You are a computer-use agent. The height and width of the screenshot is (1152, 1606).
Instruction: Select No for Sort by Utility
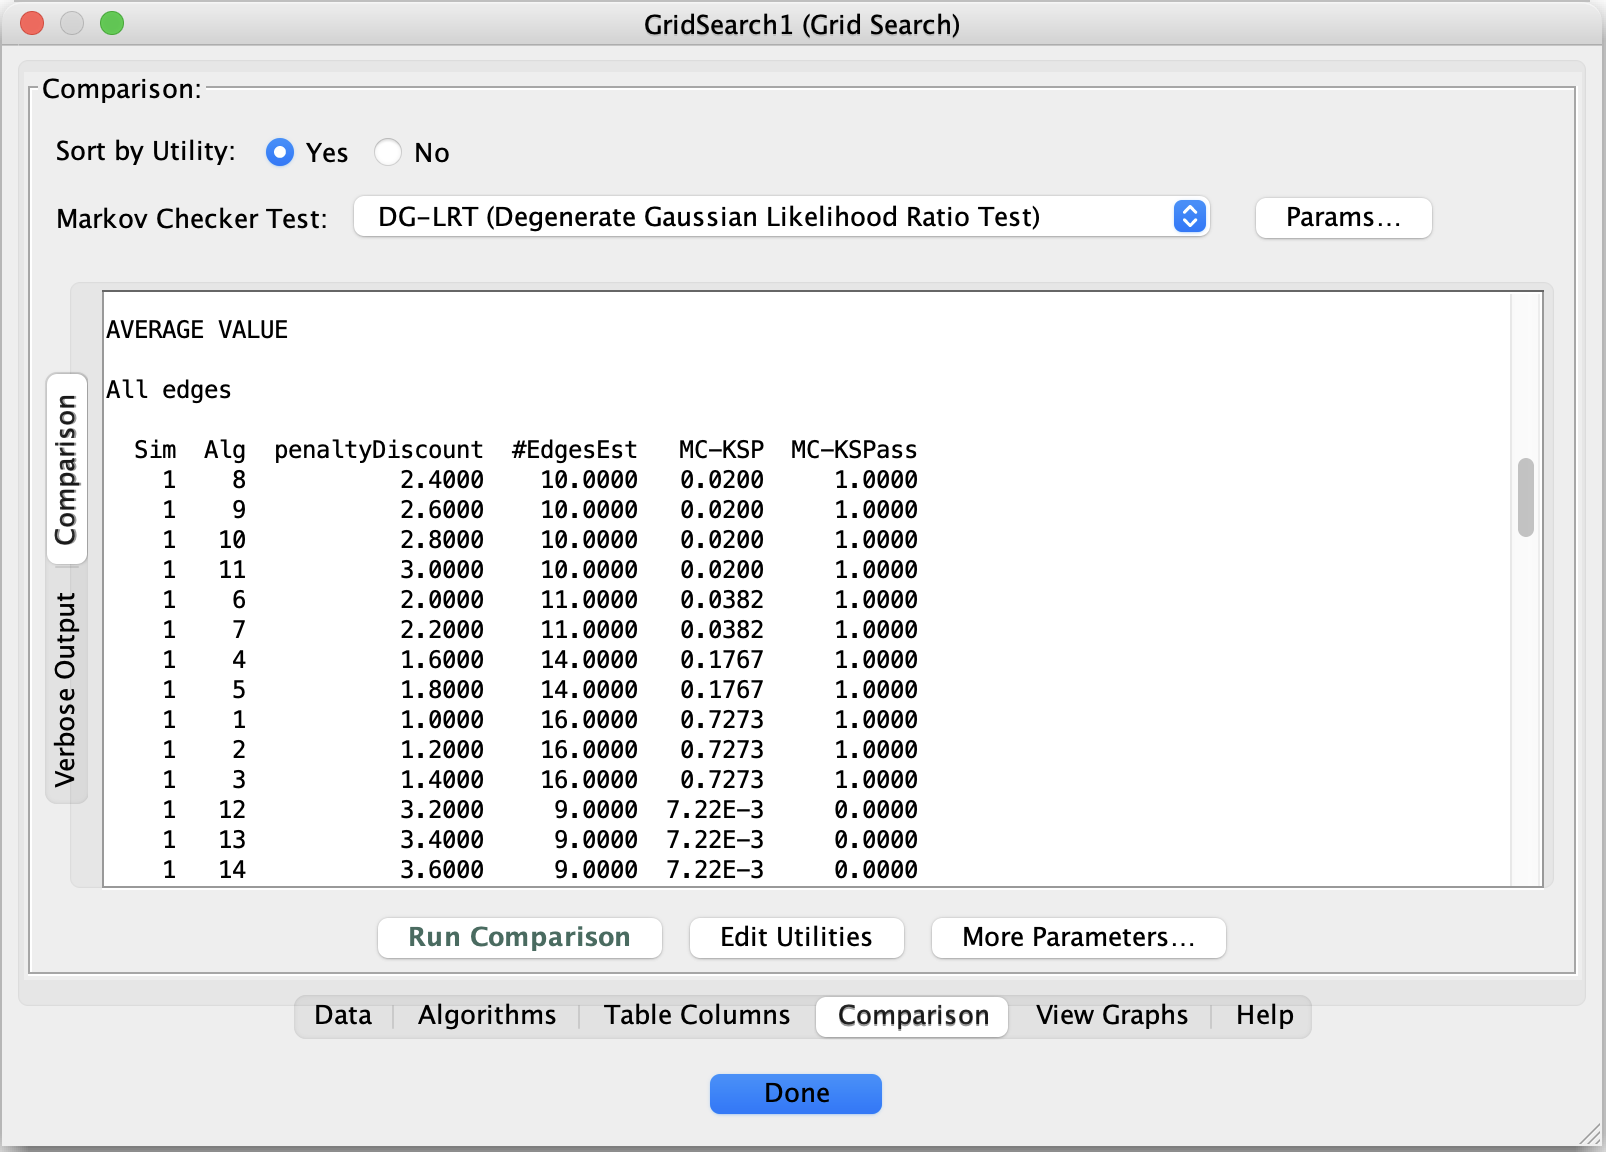[x=388, y=152]
